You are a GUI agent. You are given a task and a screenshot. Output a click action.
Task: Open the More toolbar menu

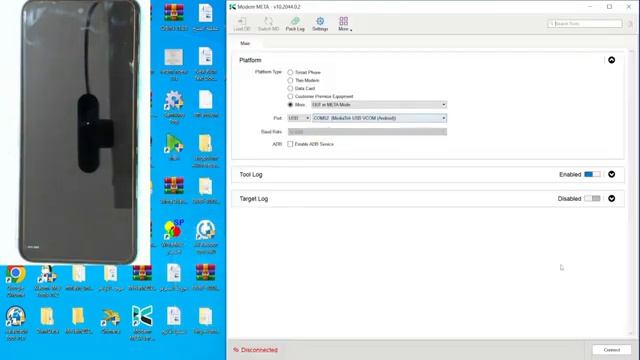click(x=344, y=24)
